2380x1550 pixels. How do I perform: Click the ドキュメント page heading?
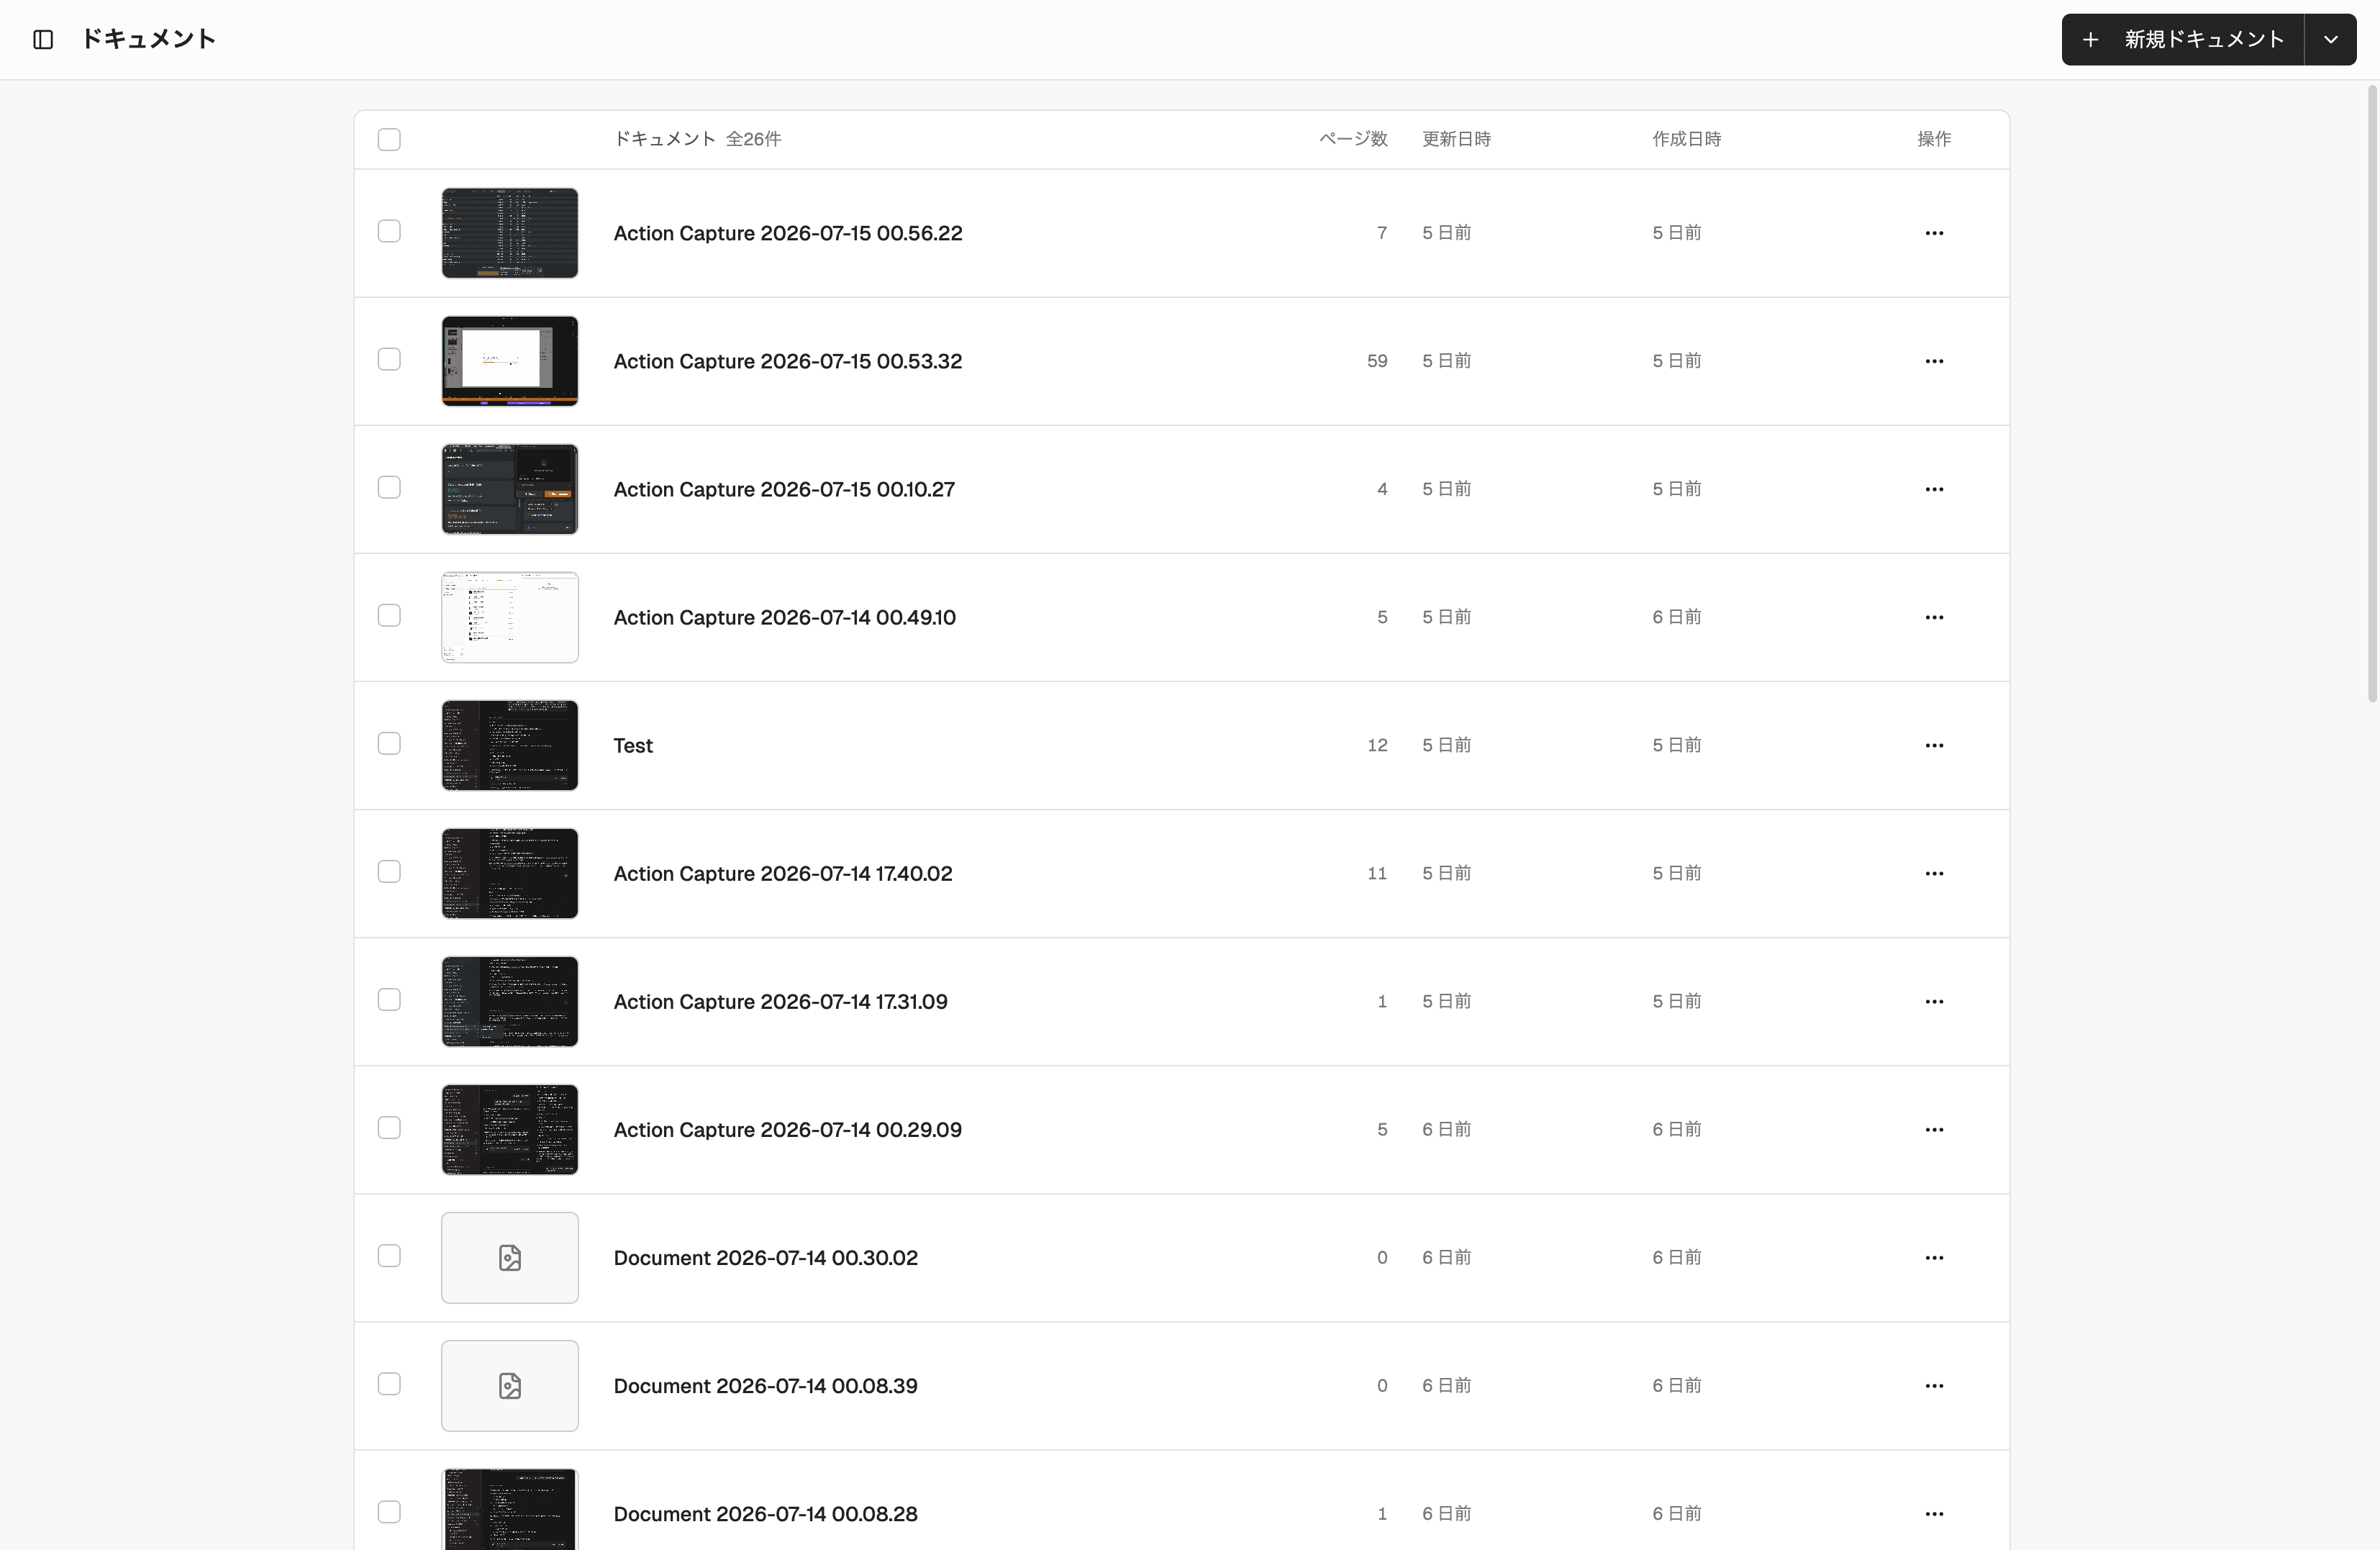(x=148, y=39)
